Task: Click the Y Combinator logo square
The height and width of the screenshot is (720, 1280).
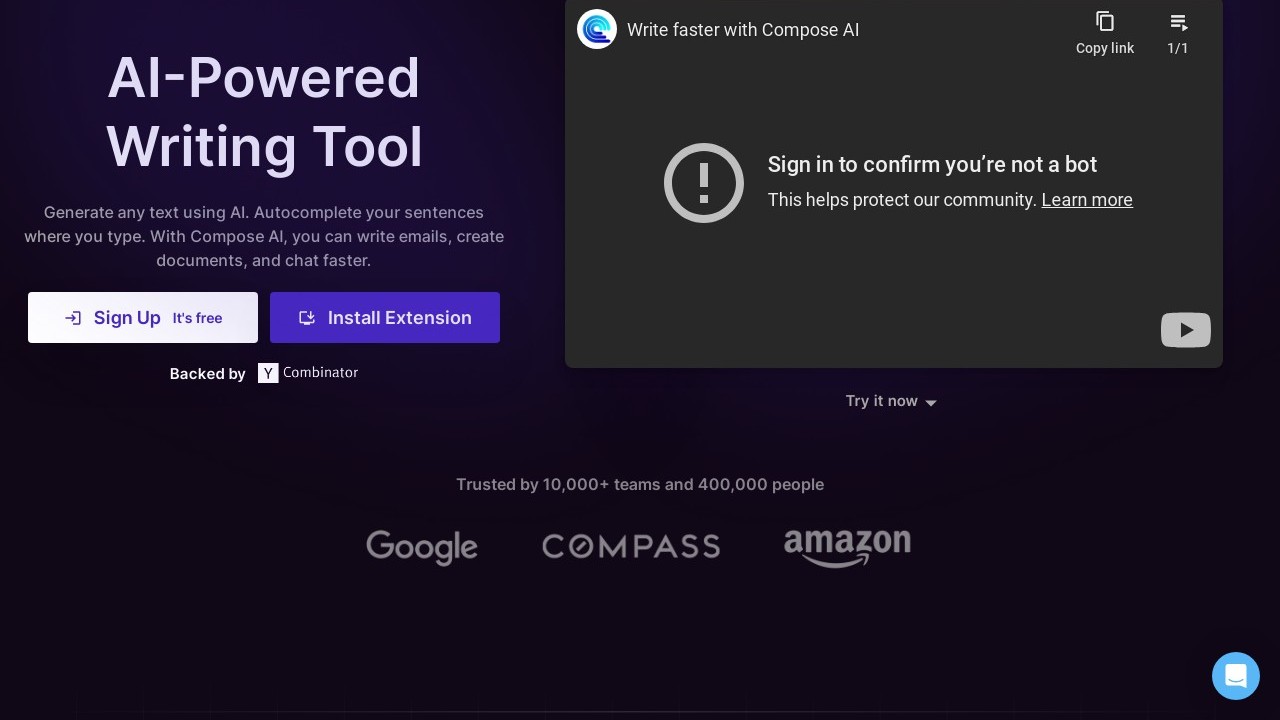Action: pyautogui.click(x=268, y=373)
